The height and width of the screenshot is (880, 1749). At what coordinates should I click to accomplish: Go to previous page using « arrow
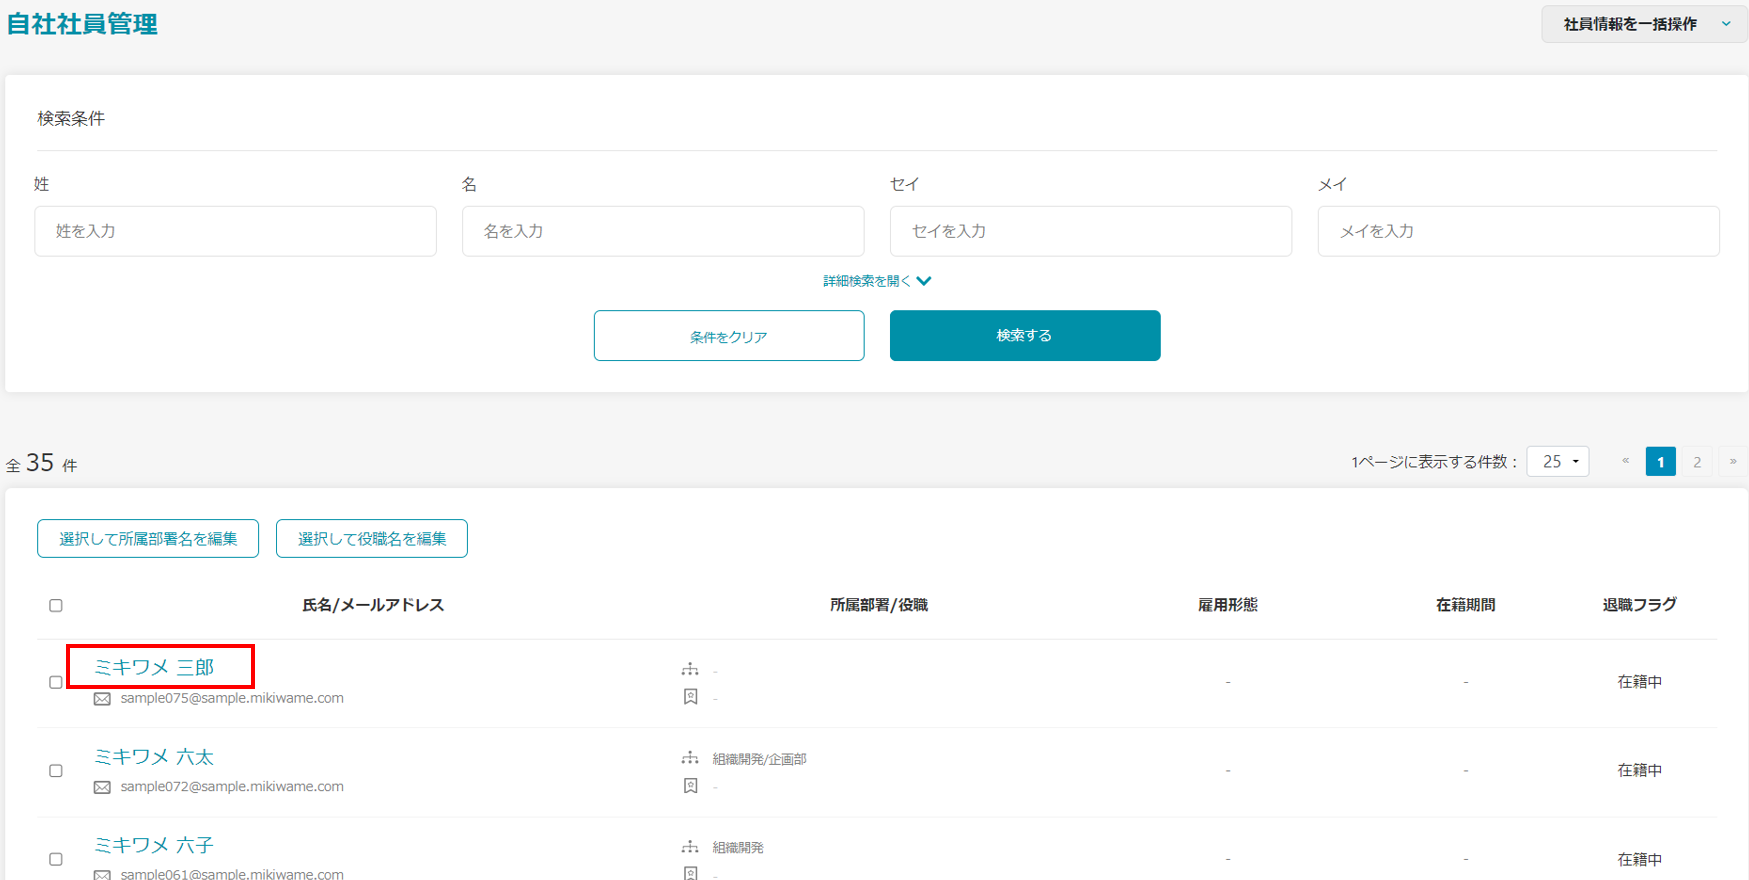click(x=1625, y=461)
